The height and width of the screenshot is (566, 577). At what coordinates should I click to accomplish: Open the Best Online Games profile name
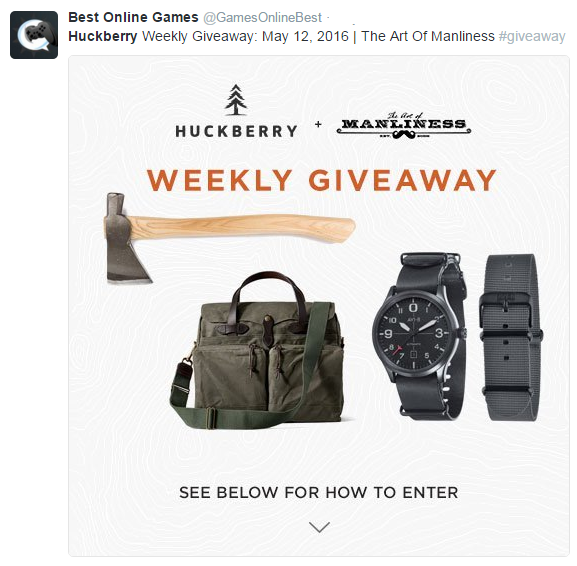click(x=133, y=17)
